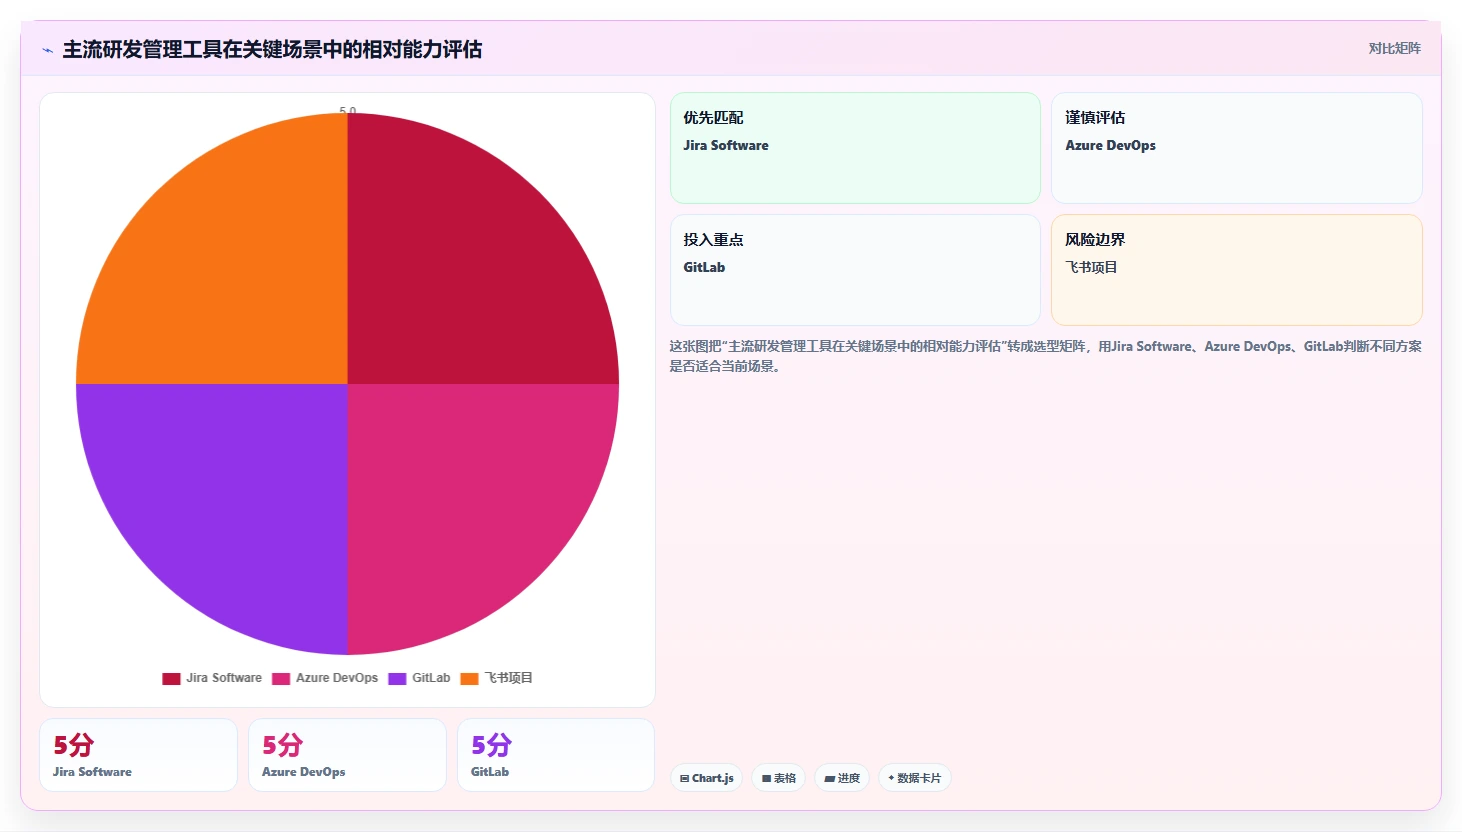Viewport: 1462px width, 832px height.
Task: Open the 5分 GitLab score card
Action: [x=556, y=755]
